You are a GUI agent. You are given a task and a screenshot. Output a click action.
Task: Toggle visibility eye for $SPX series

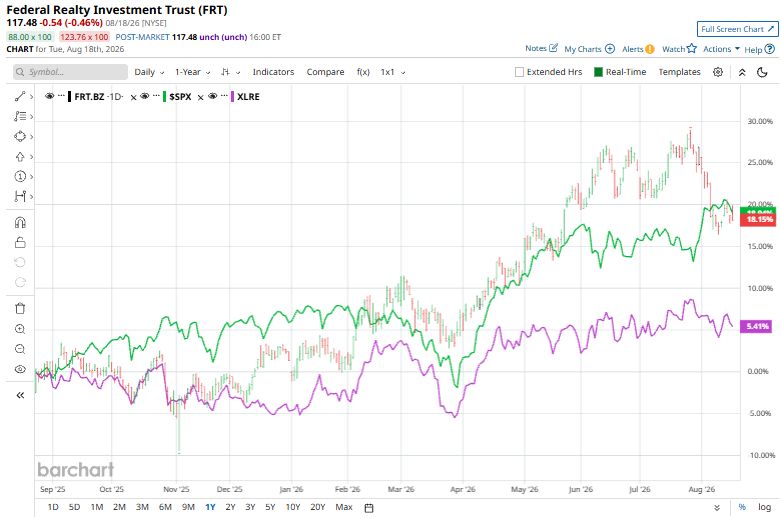[x=144, y=96]
